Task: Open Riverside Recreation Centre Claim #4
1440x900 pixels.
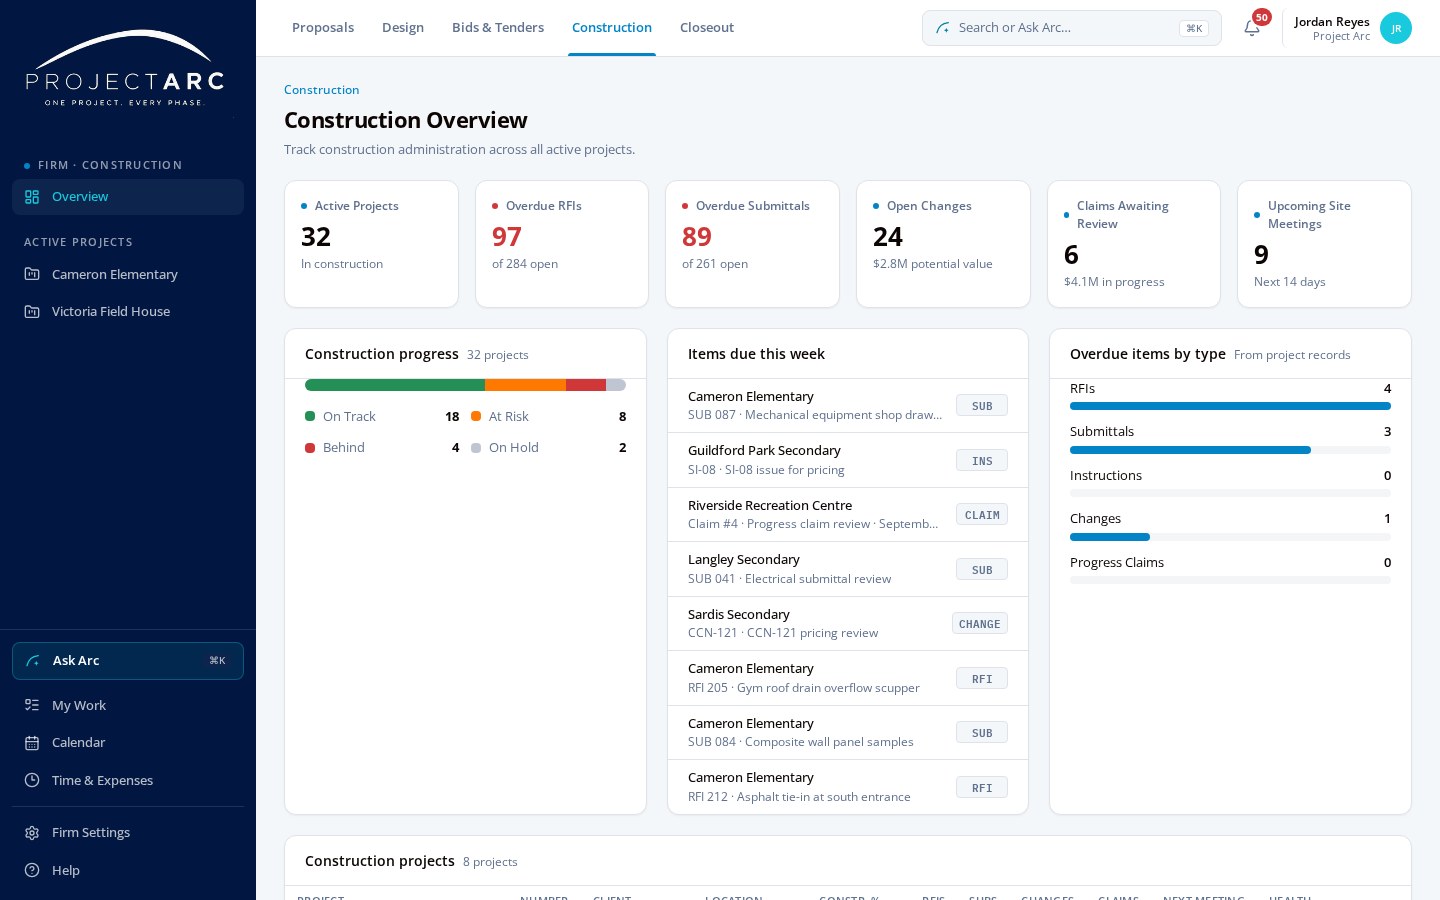Action: pos(848,515)
